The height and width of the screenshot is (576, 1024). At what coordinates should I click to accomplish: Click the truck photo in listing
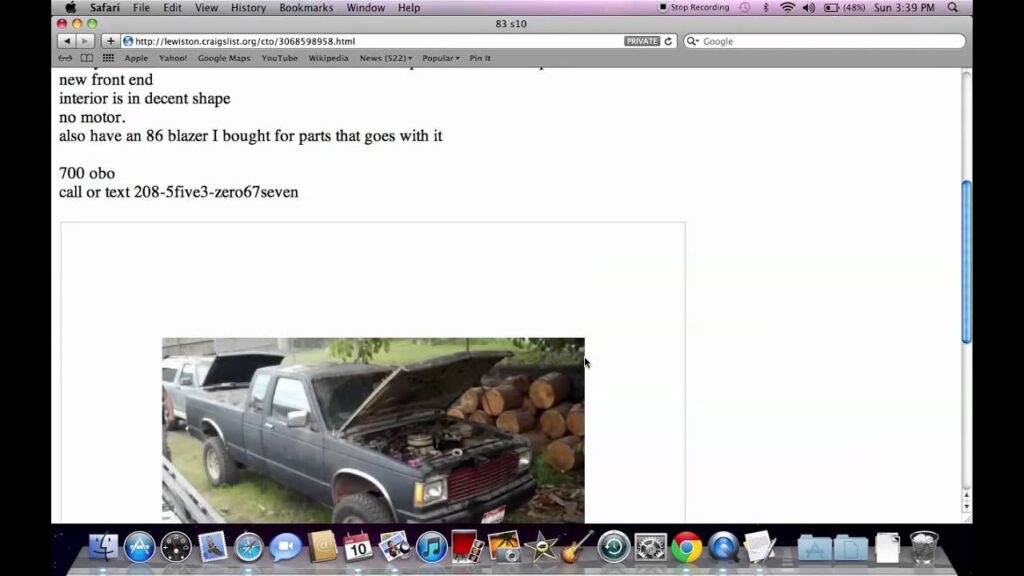click(373, 430)
